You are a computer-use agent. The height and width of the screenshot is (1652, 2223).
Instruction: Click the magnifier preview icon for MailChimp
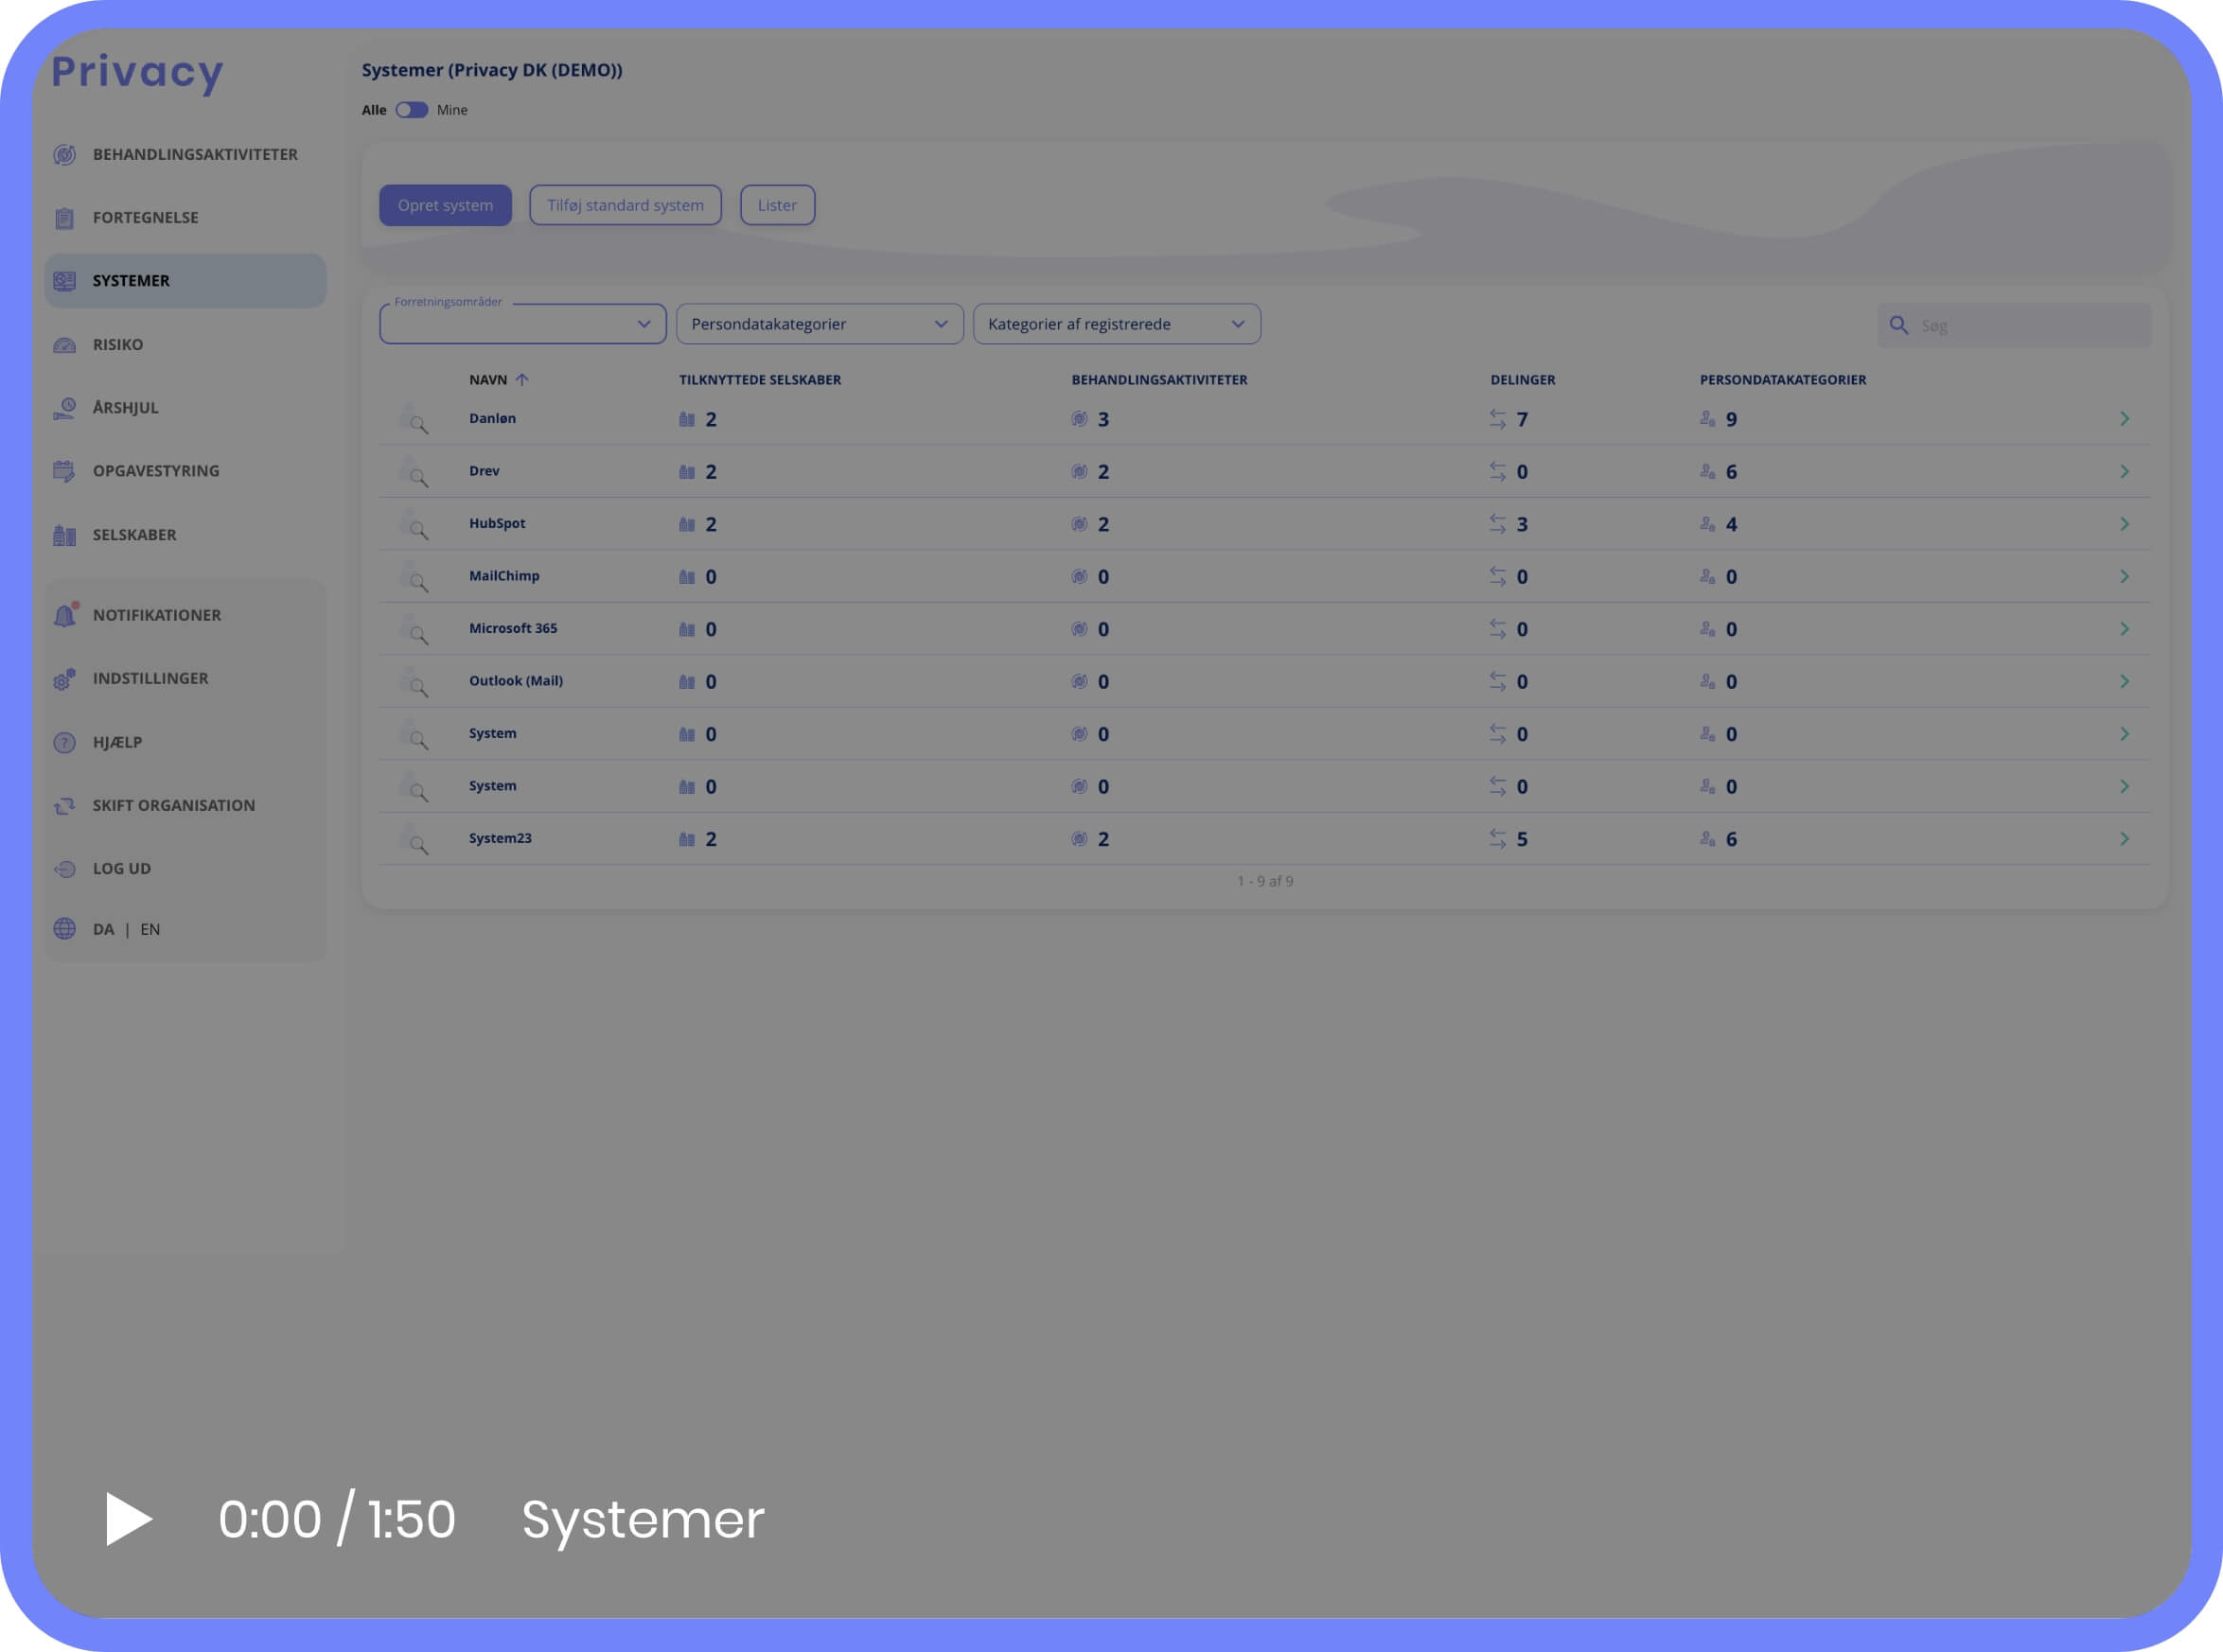[x=414, y=577]
